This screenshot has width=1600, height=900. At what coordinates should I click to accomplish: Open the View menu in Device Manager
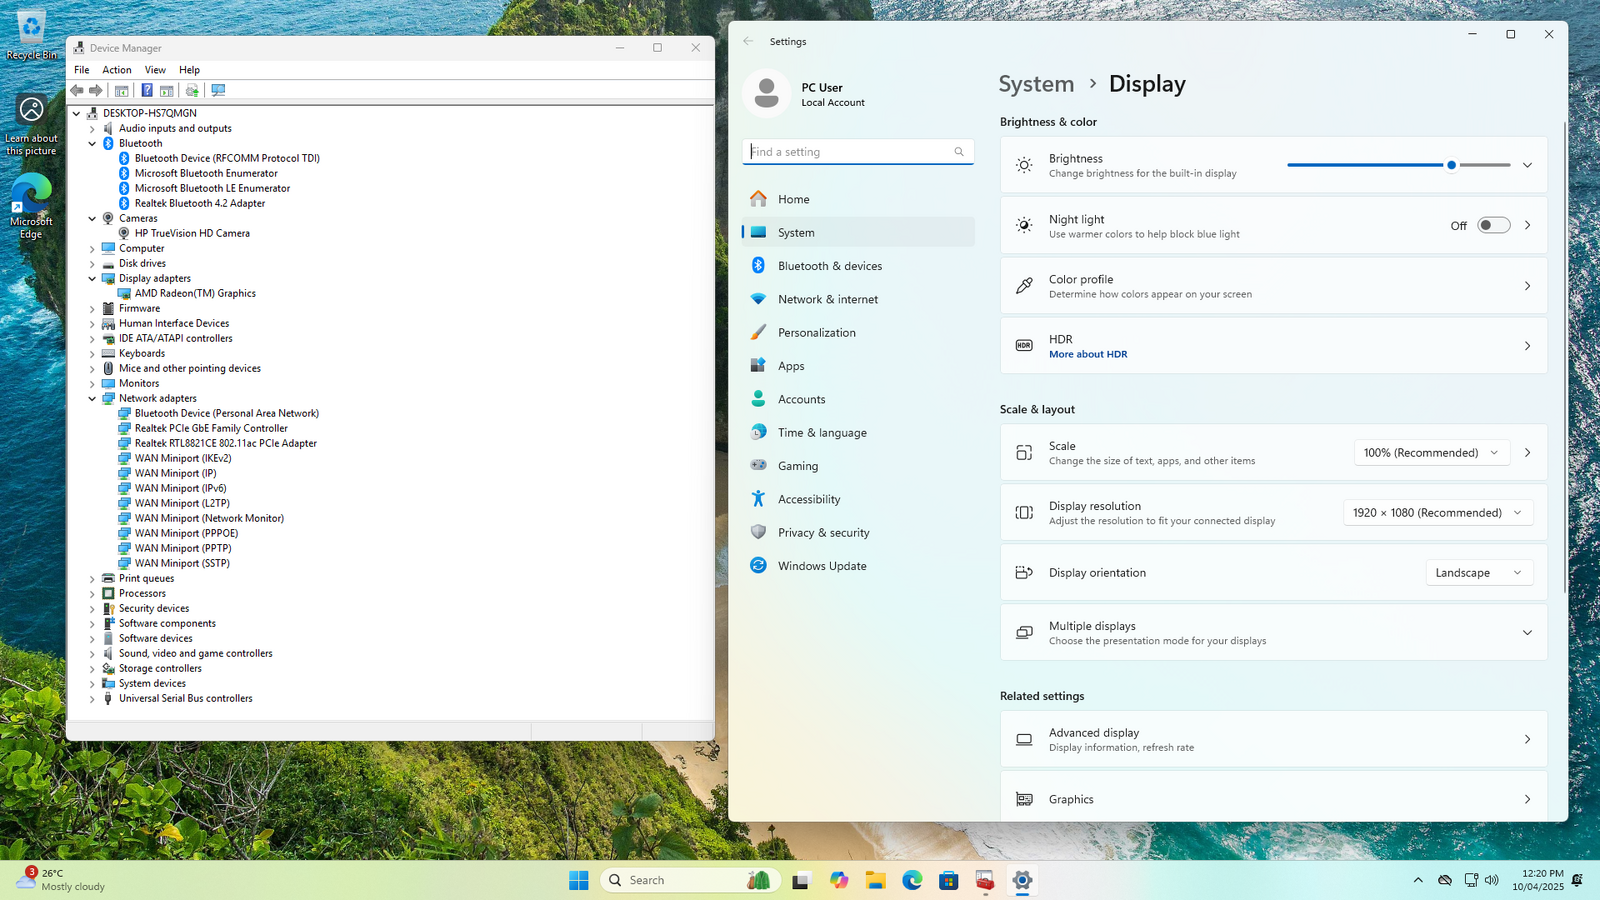point(155,70)
